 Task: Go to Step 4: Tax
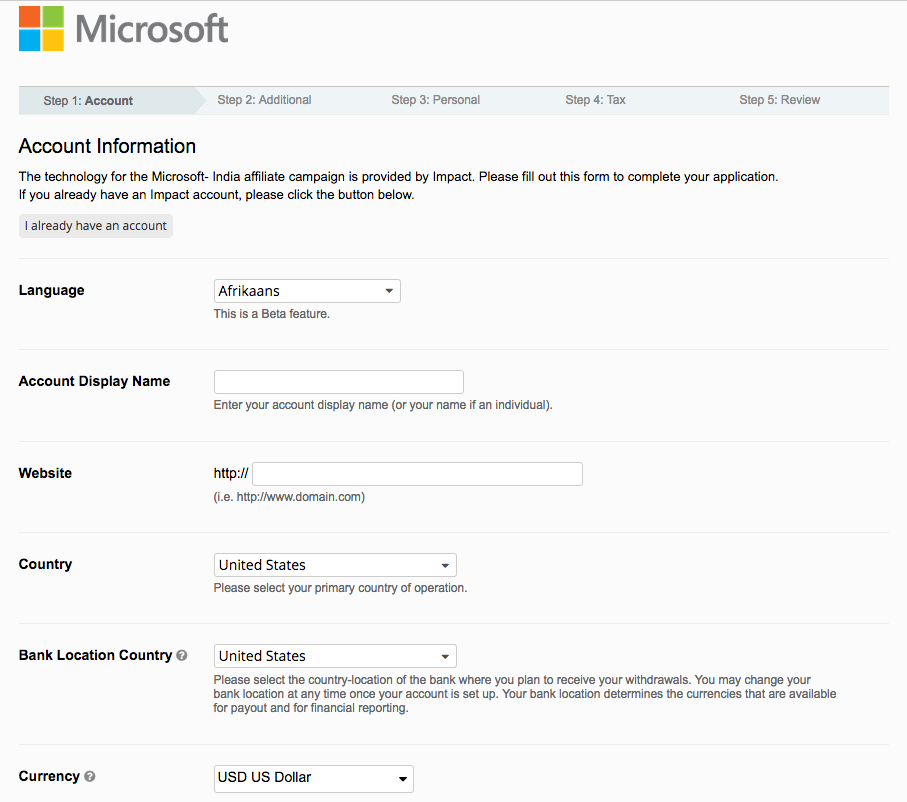coord(595,100)
